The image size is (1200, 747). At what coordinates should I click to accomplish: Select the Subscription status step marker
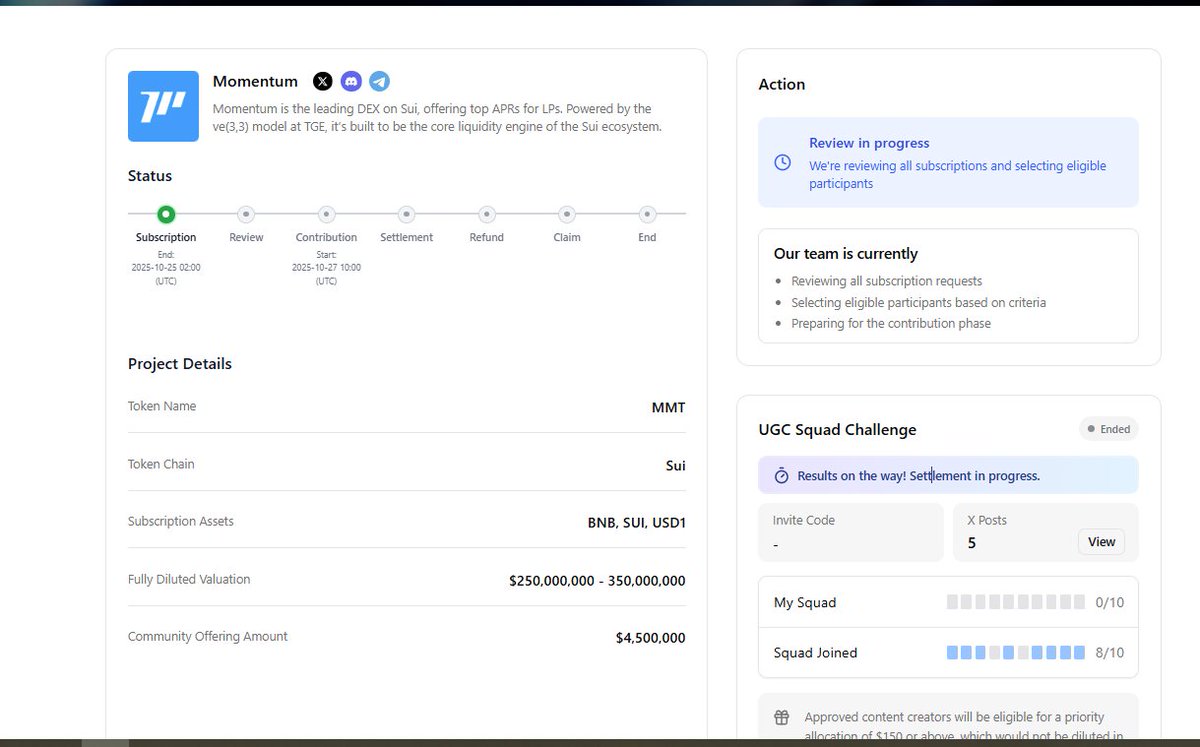point(166,214)
